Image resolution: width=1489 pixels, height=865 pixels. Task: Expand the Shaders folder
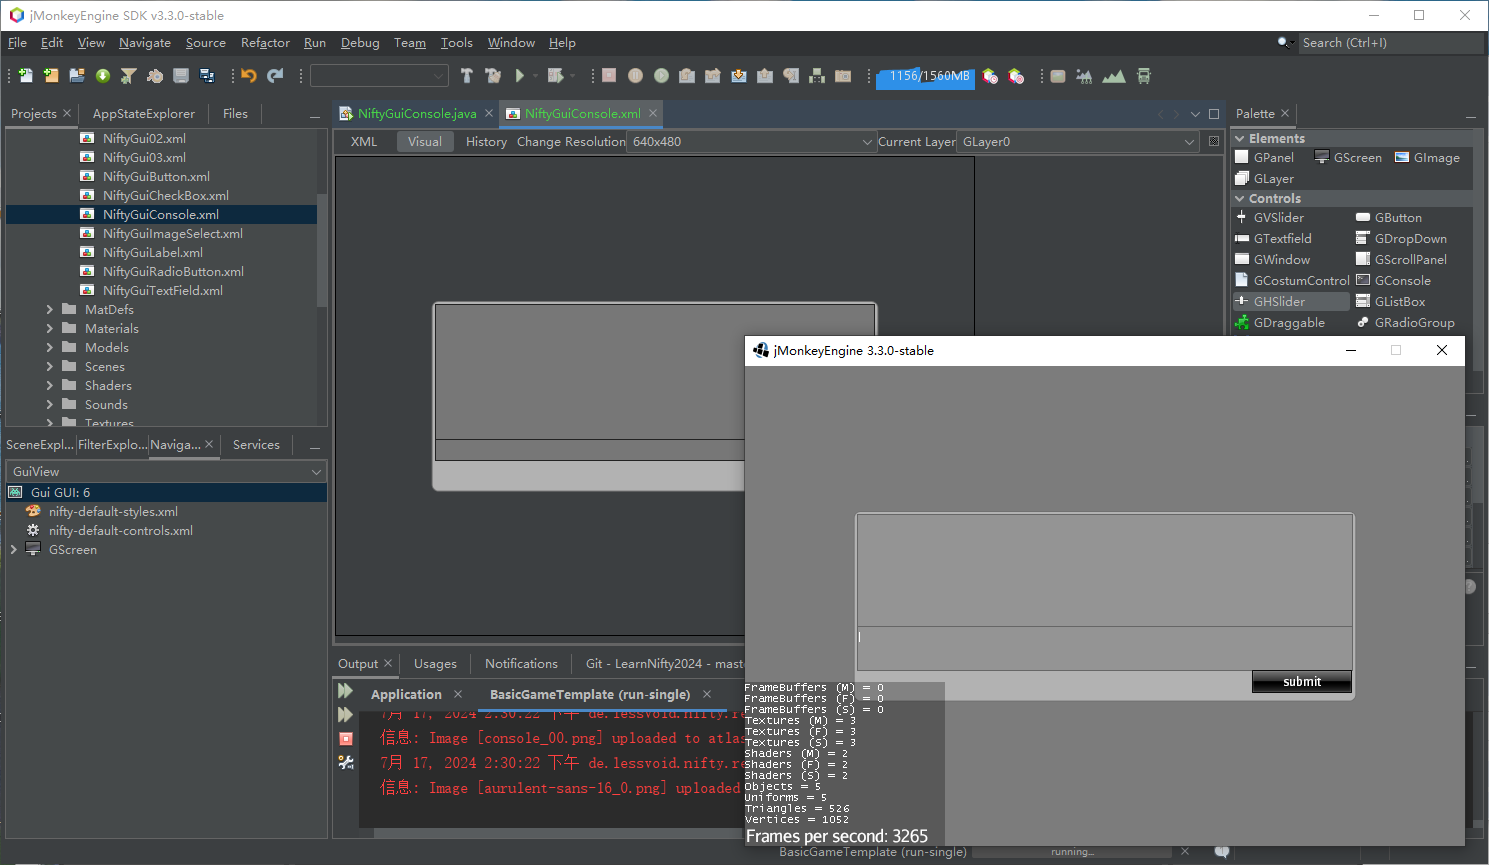(x=50, y=386)
